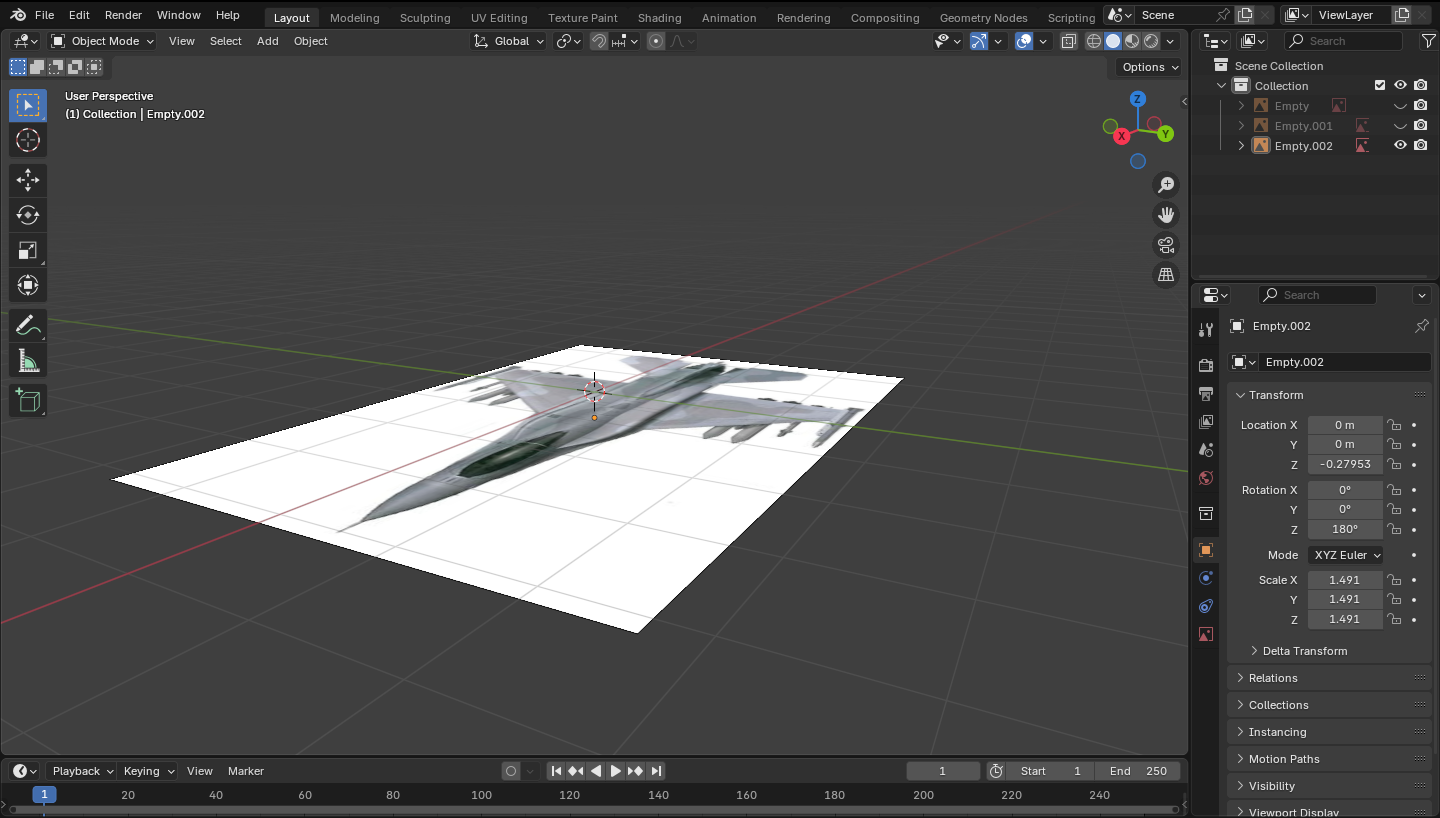The width and height of the screenshot is (1440, 818).
Task: Select the Cursor tool in the toolbar
Action: pos(28,140)
